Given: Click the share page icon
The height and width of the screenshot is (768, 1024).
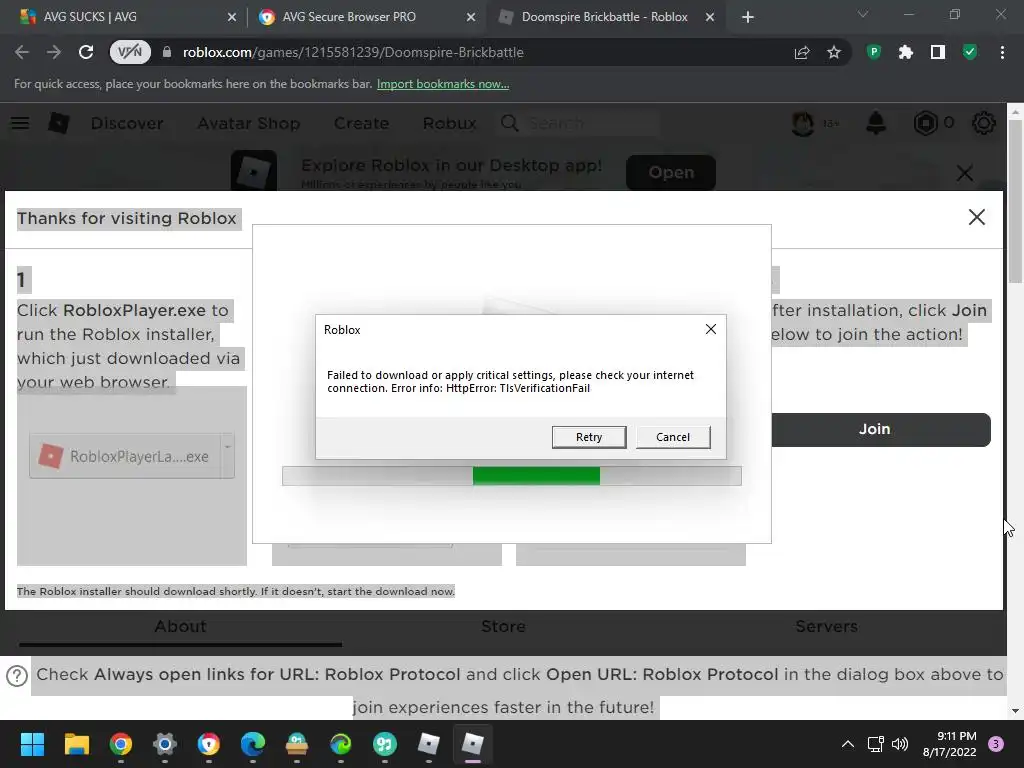Looking at the screenshot, I should pyautogui.click(x=802, y=52).
